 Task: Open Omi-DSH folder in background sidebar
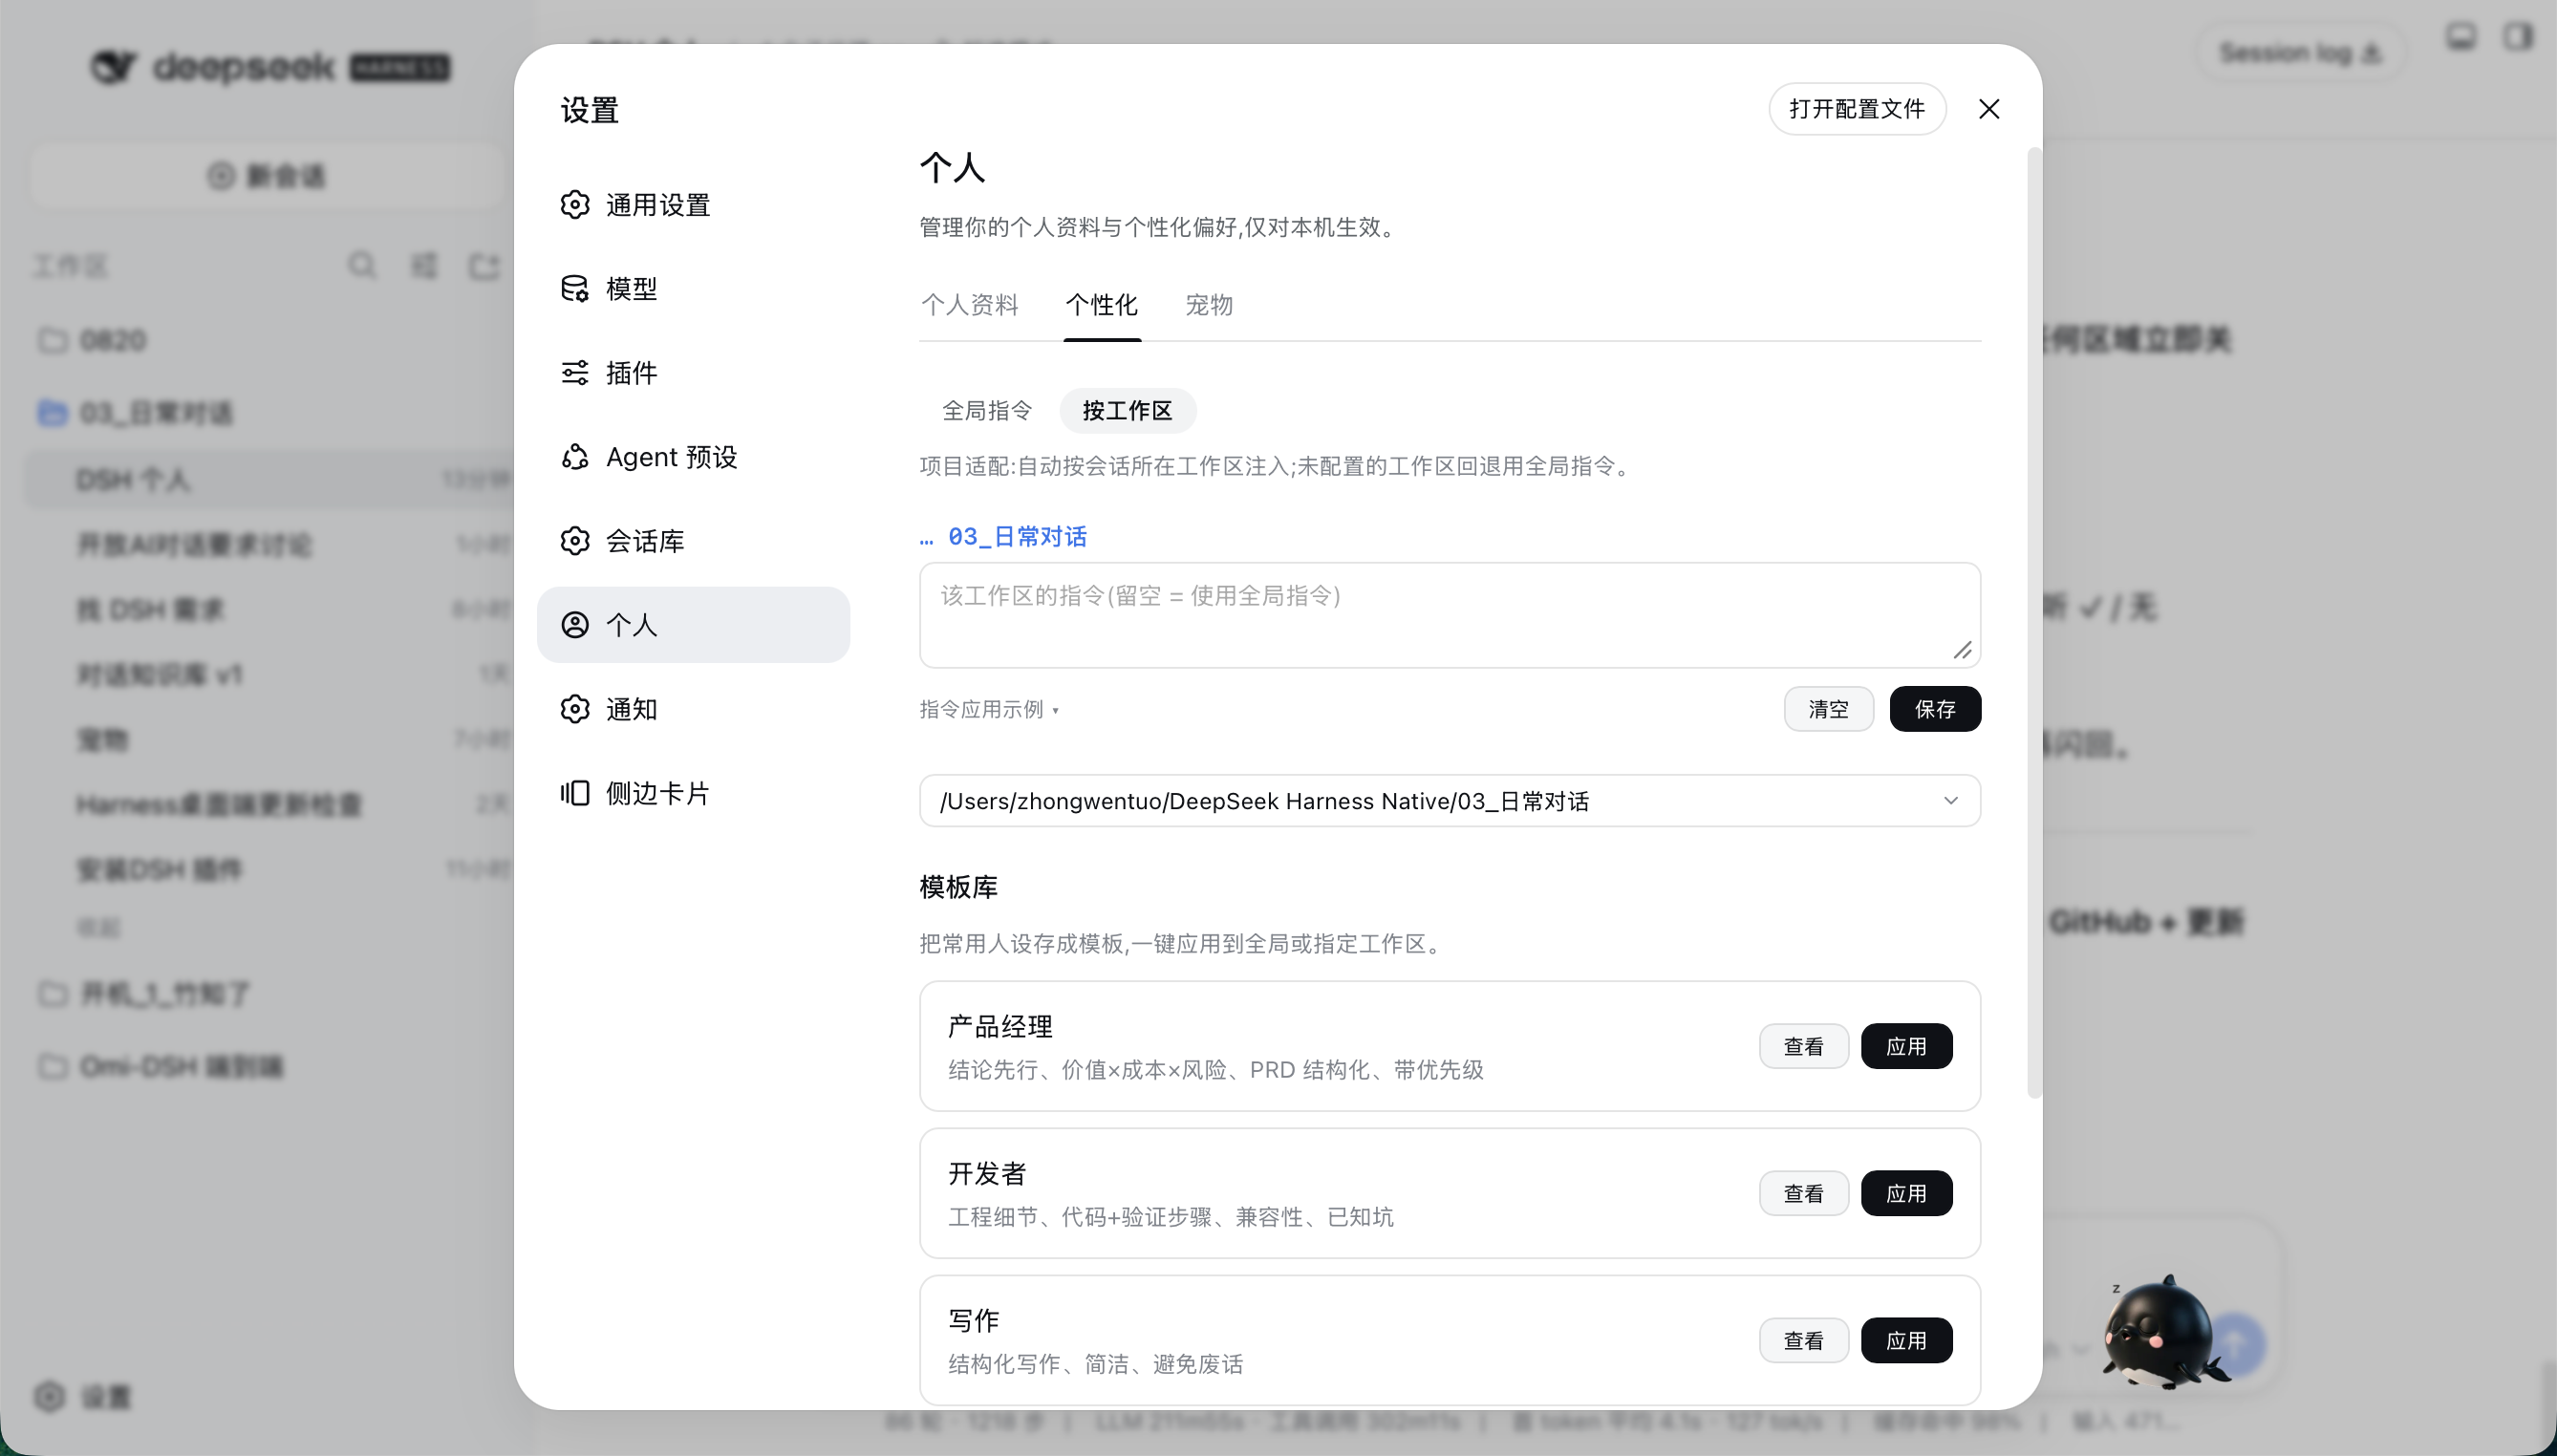click(x=268, y=1067)
